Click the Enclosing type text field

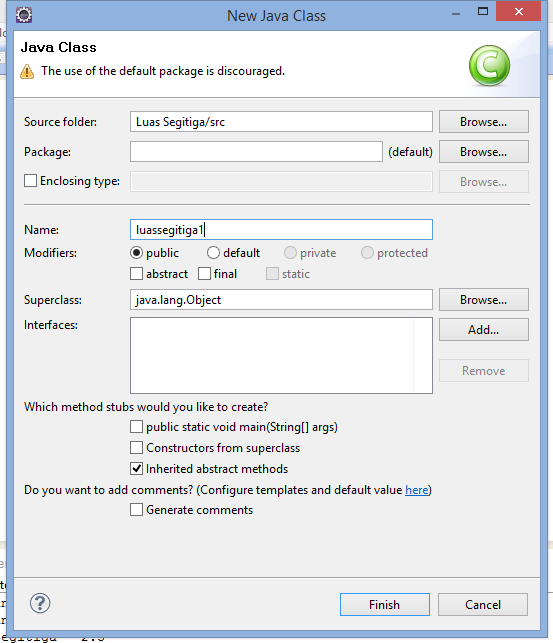pos(281,182)
